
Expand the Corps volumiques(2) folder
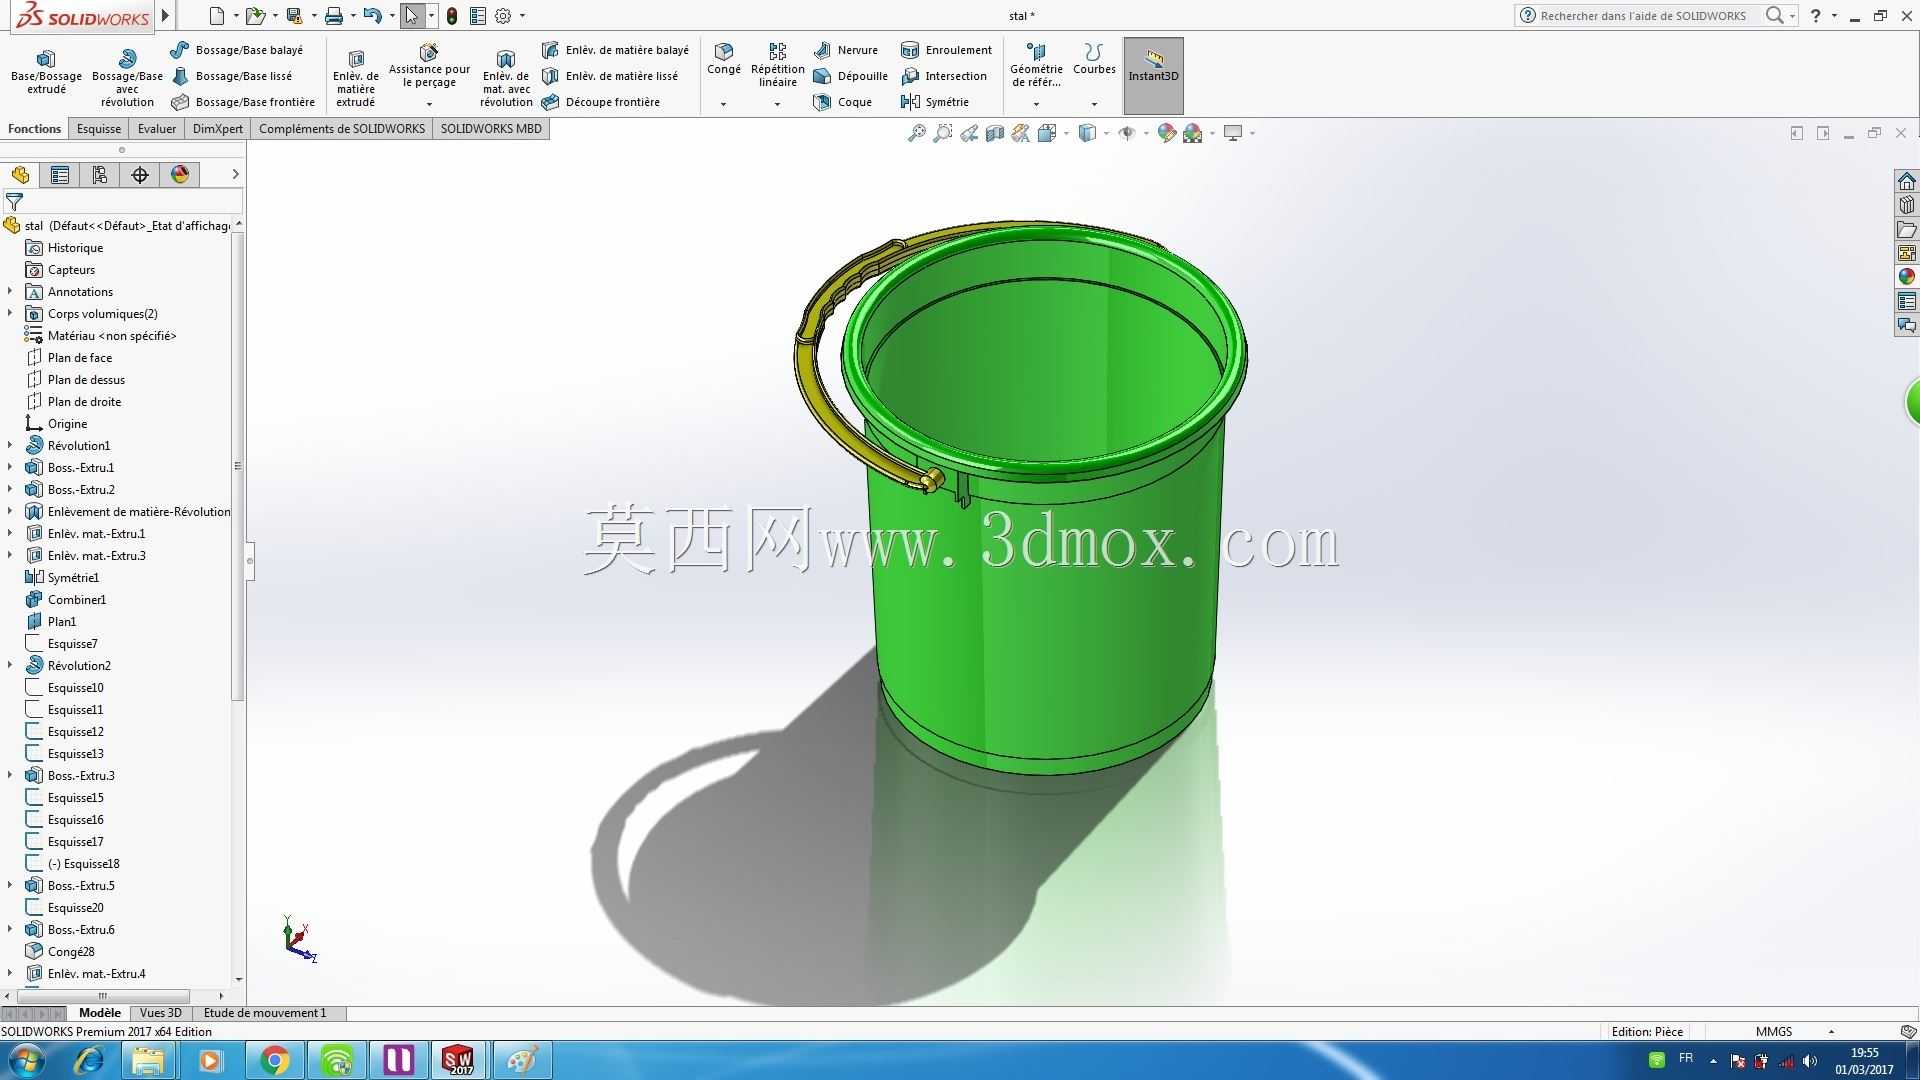(x=10, y=313)
